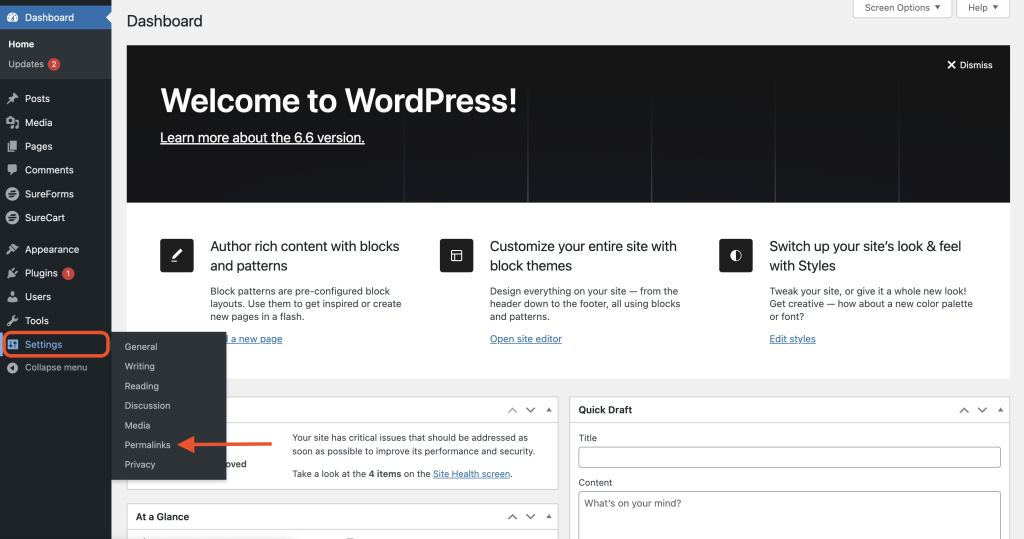This screenshot has height=539, width=1024.
Task: Dismiss the Welcome to WordPress panel
Action: [969, 65]
